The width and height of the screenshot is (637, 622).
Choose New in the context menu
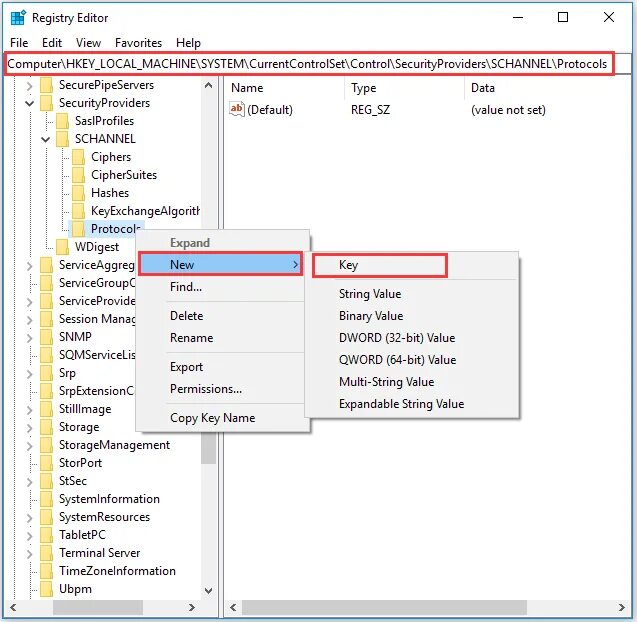point(221,264)
